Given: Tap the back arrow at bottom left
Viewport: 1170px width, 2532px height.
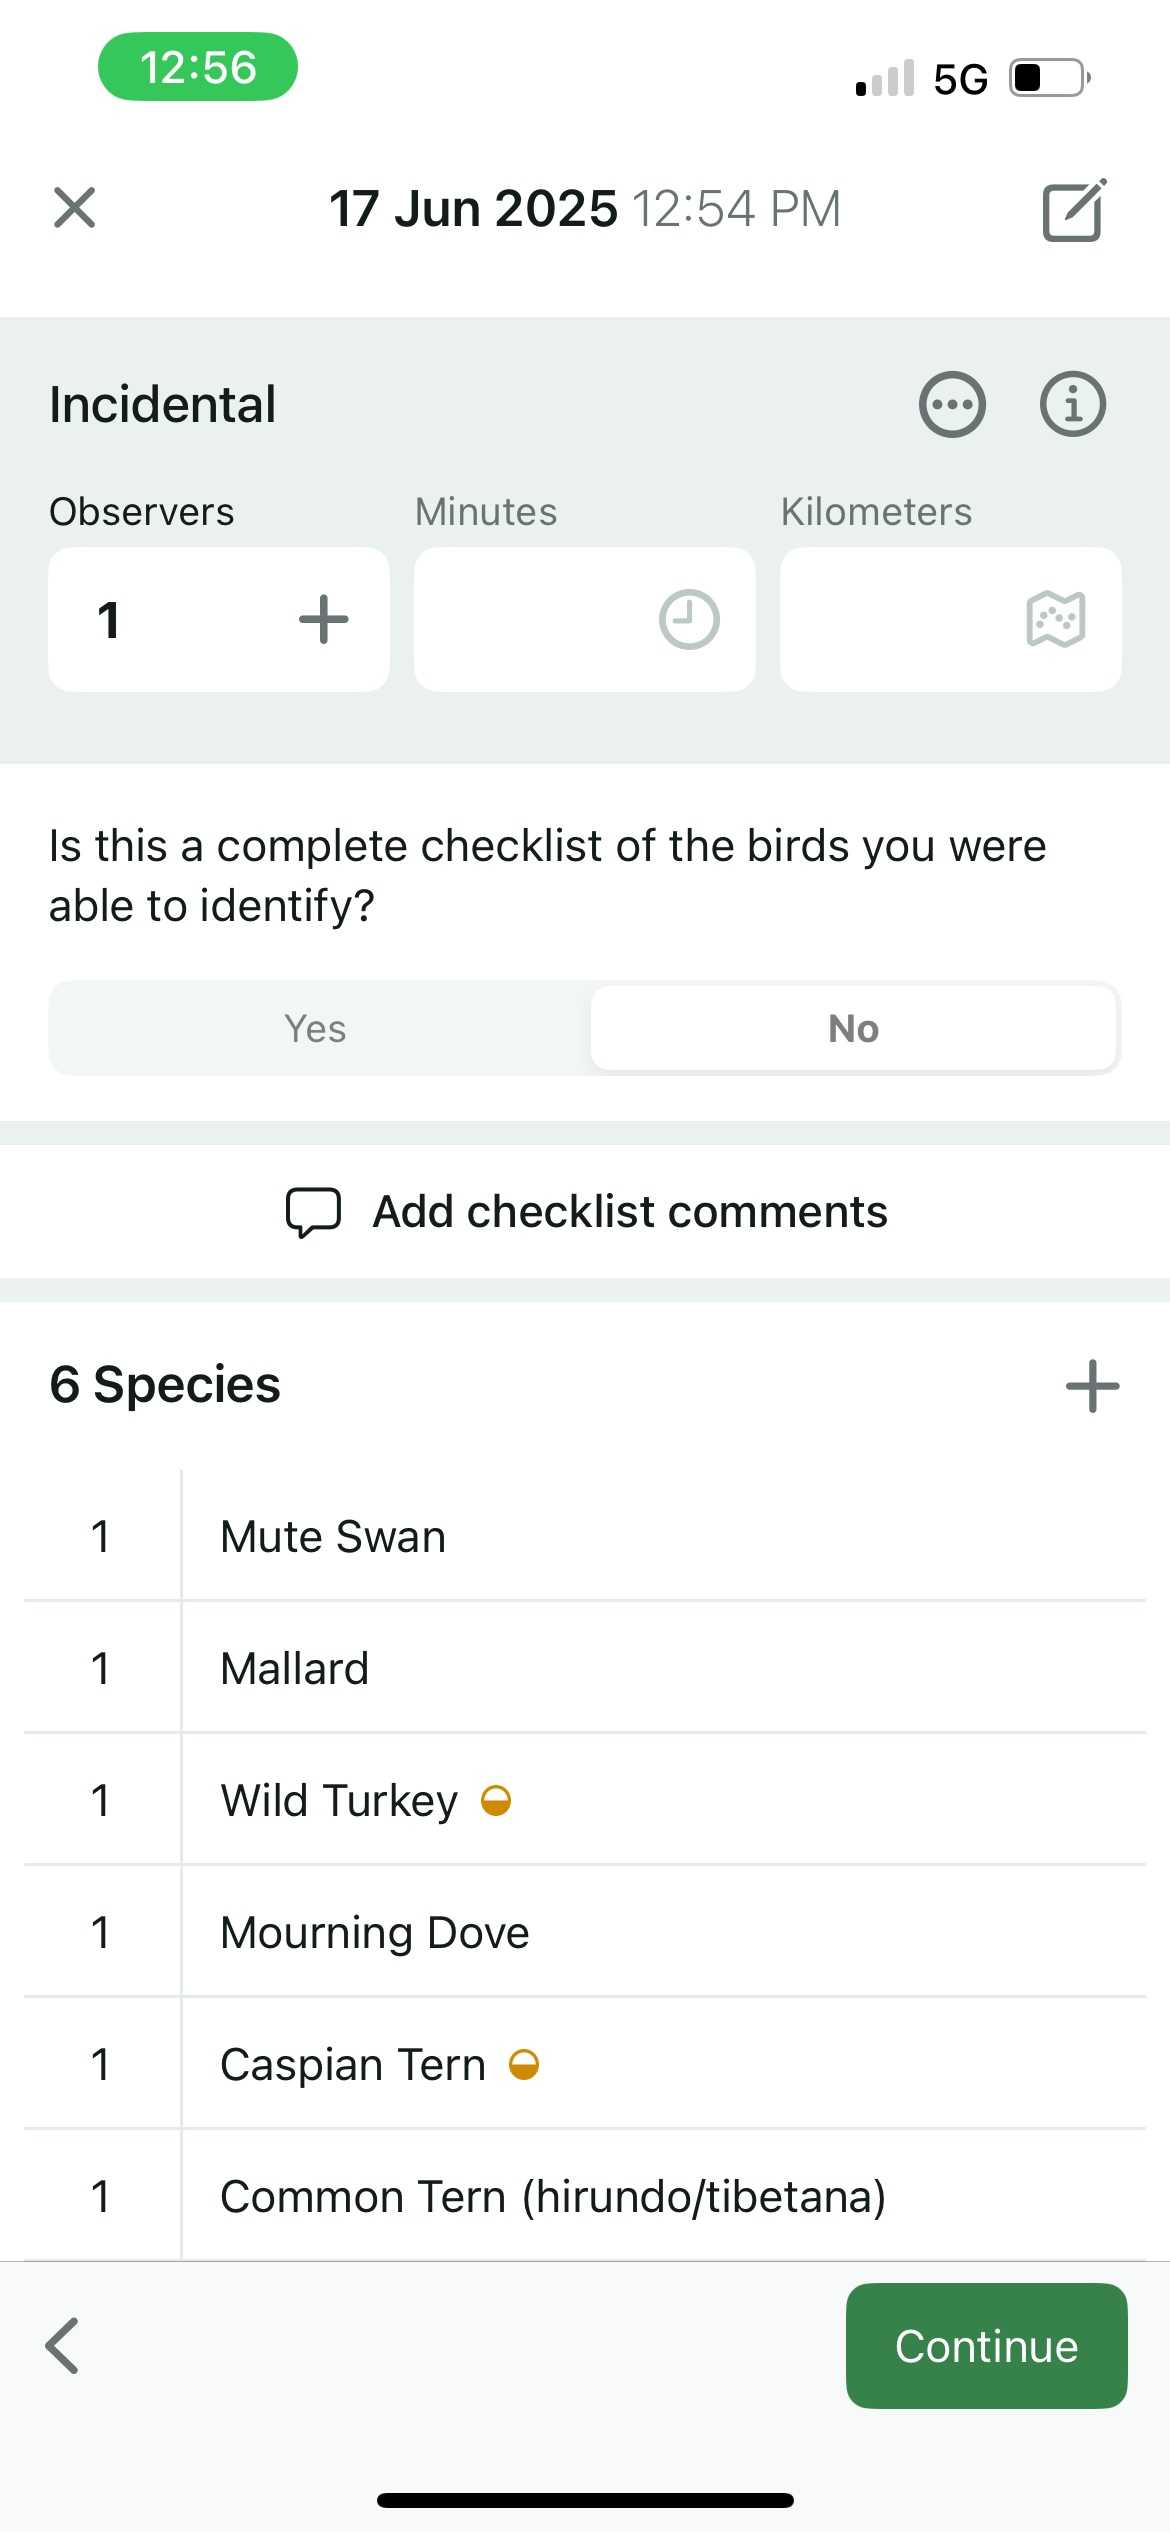Looking at the screenshot, I should [62, 2345].
